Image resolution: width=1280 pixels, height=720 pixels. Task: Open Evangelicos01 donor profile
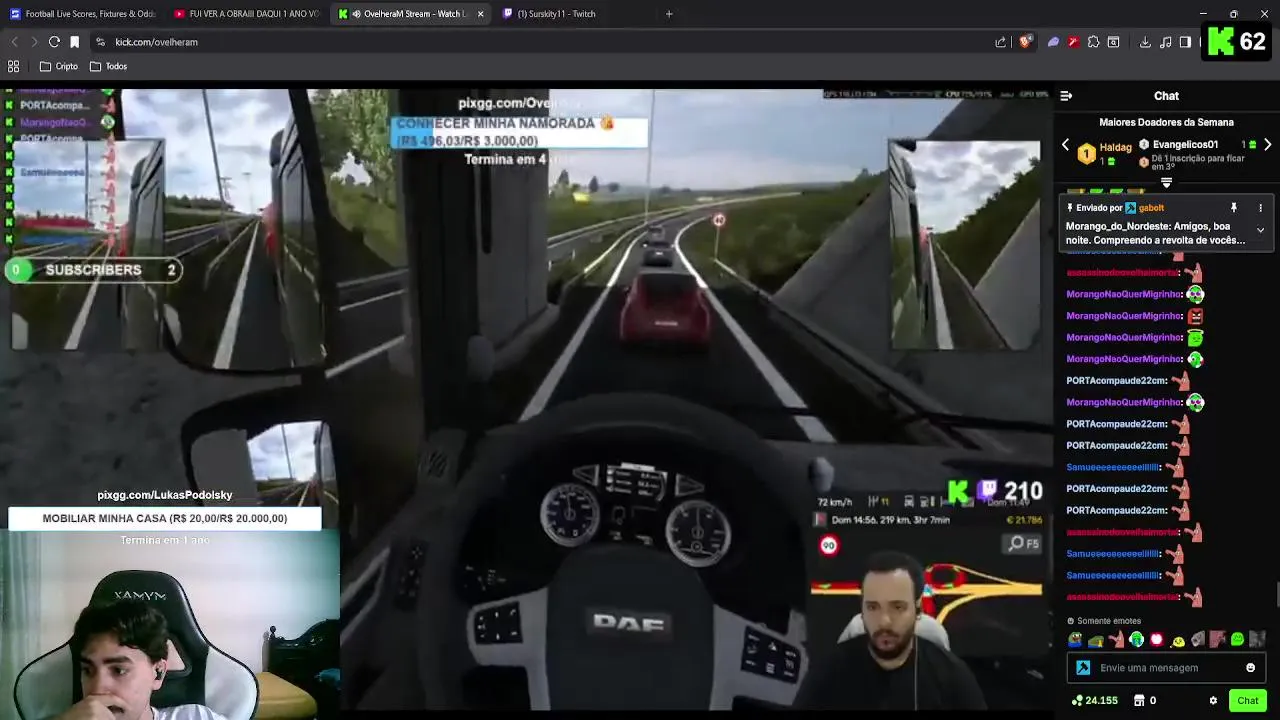click(1185, 145)
